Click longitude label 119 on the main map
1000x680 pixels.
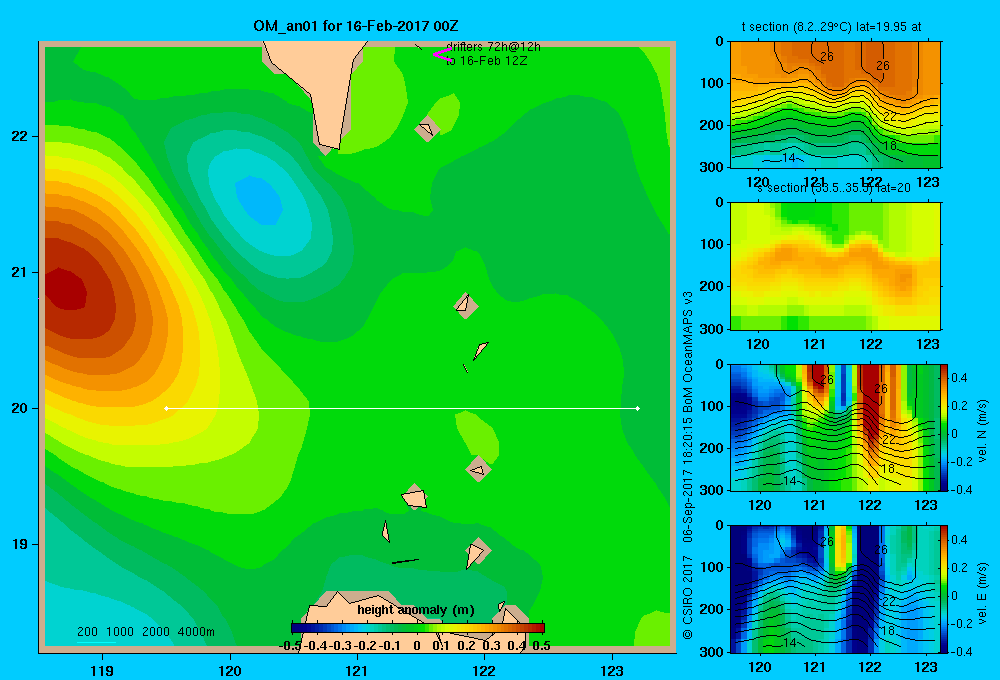pyautogui.click(x=102, y=671)
